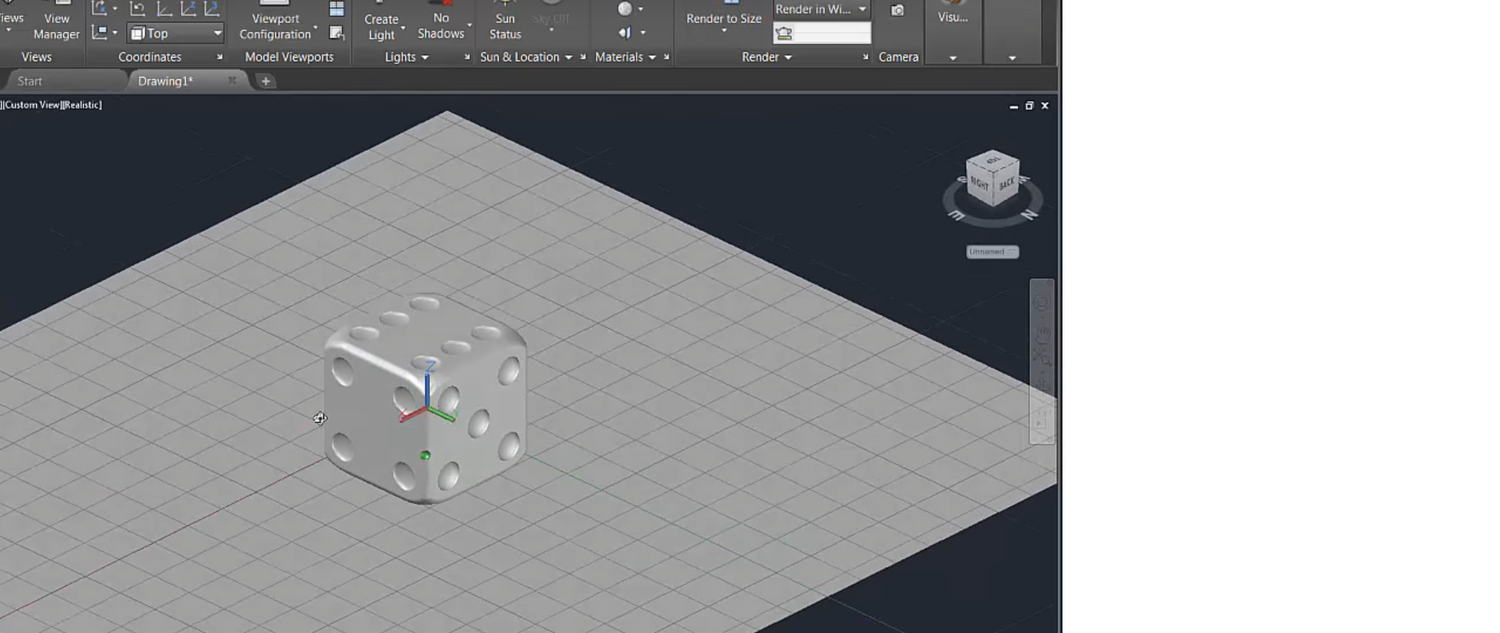Image resolution: width=1500 pixels, height=633 pixels.
Task: Restore the drawing viewport window
Action: (1029, 105)
